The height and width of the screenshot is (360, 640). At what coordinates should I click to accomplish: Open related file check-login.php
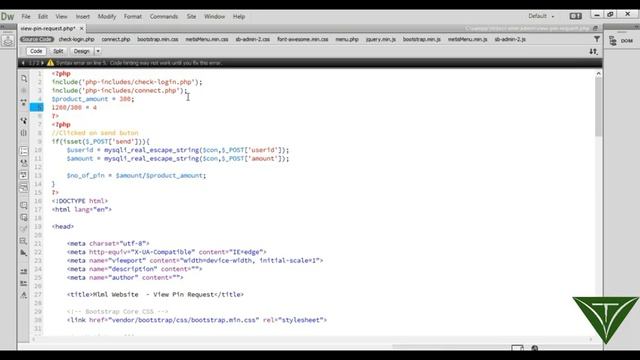76,39
